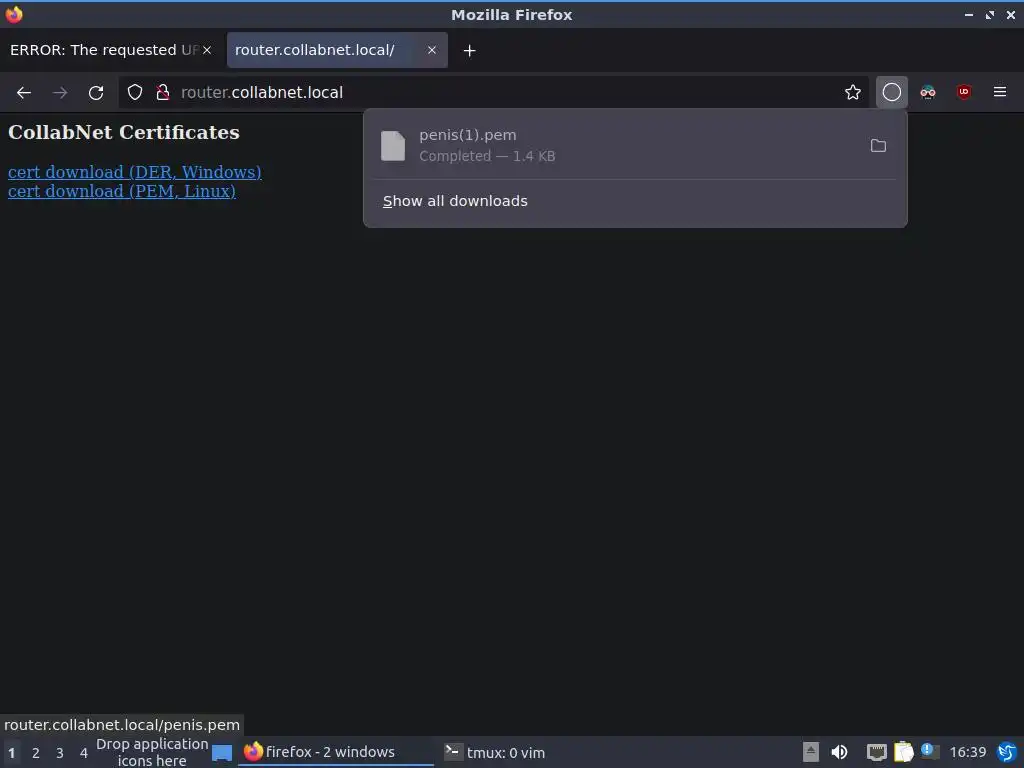The width and height of the screenshot is (1024, 768).
Task: Switch to workspace 1 in the panel
Action: tap(11, 753)
